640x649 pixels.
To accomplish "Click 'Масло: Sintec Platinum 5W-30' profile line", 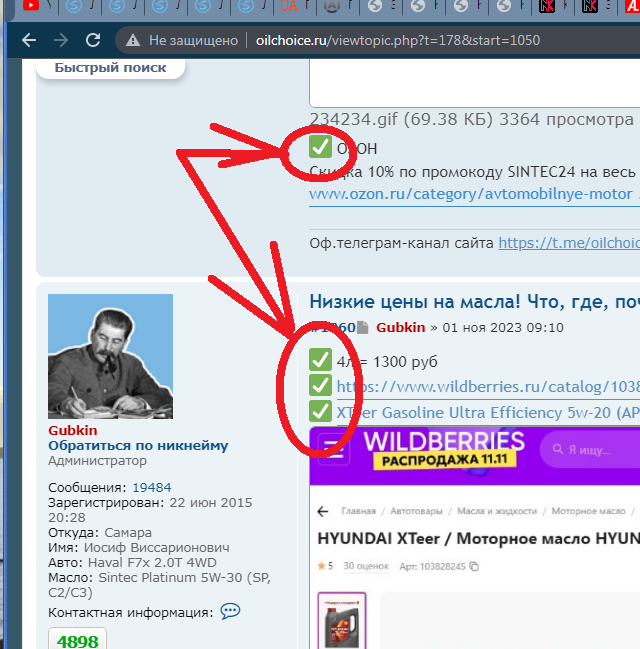I will (x=159, y=577).
